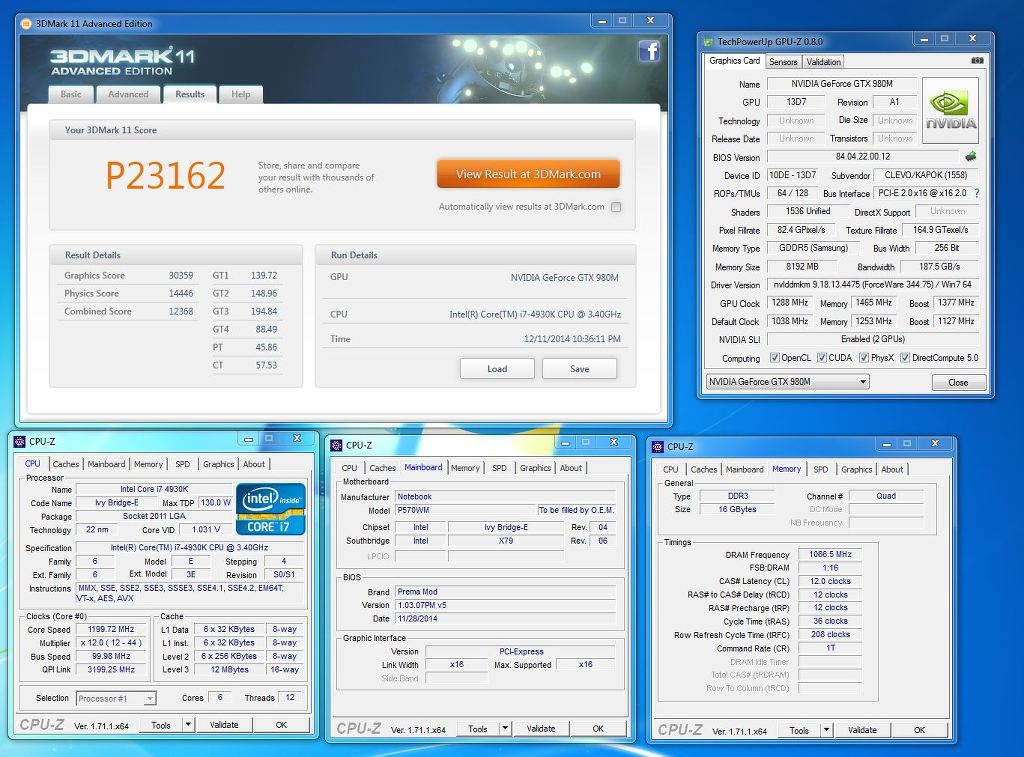Switch to the Sensors tab in GPU-Z
1024x757 pixels.
click(x=783, y=62)
